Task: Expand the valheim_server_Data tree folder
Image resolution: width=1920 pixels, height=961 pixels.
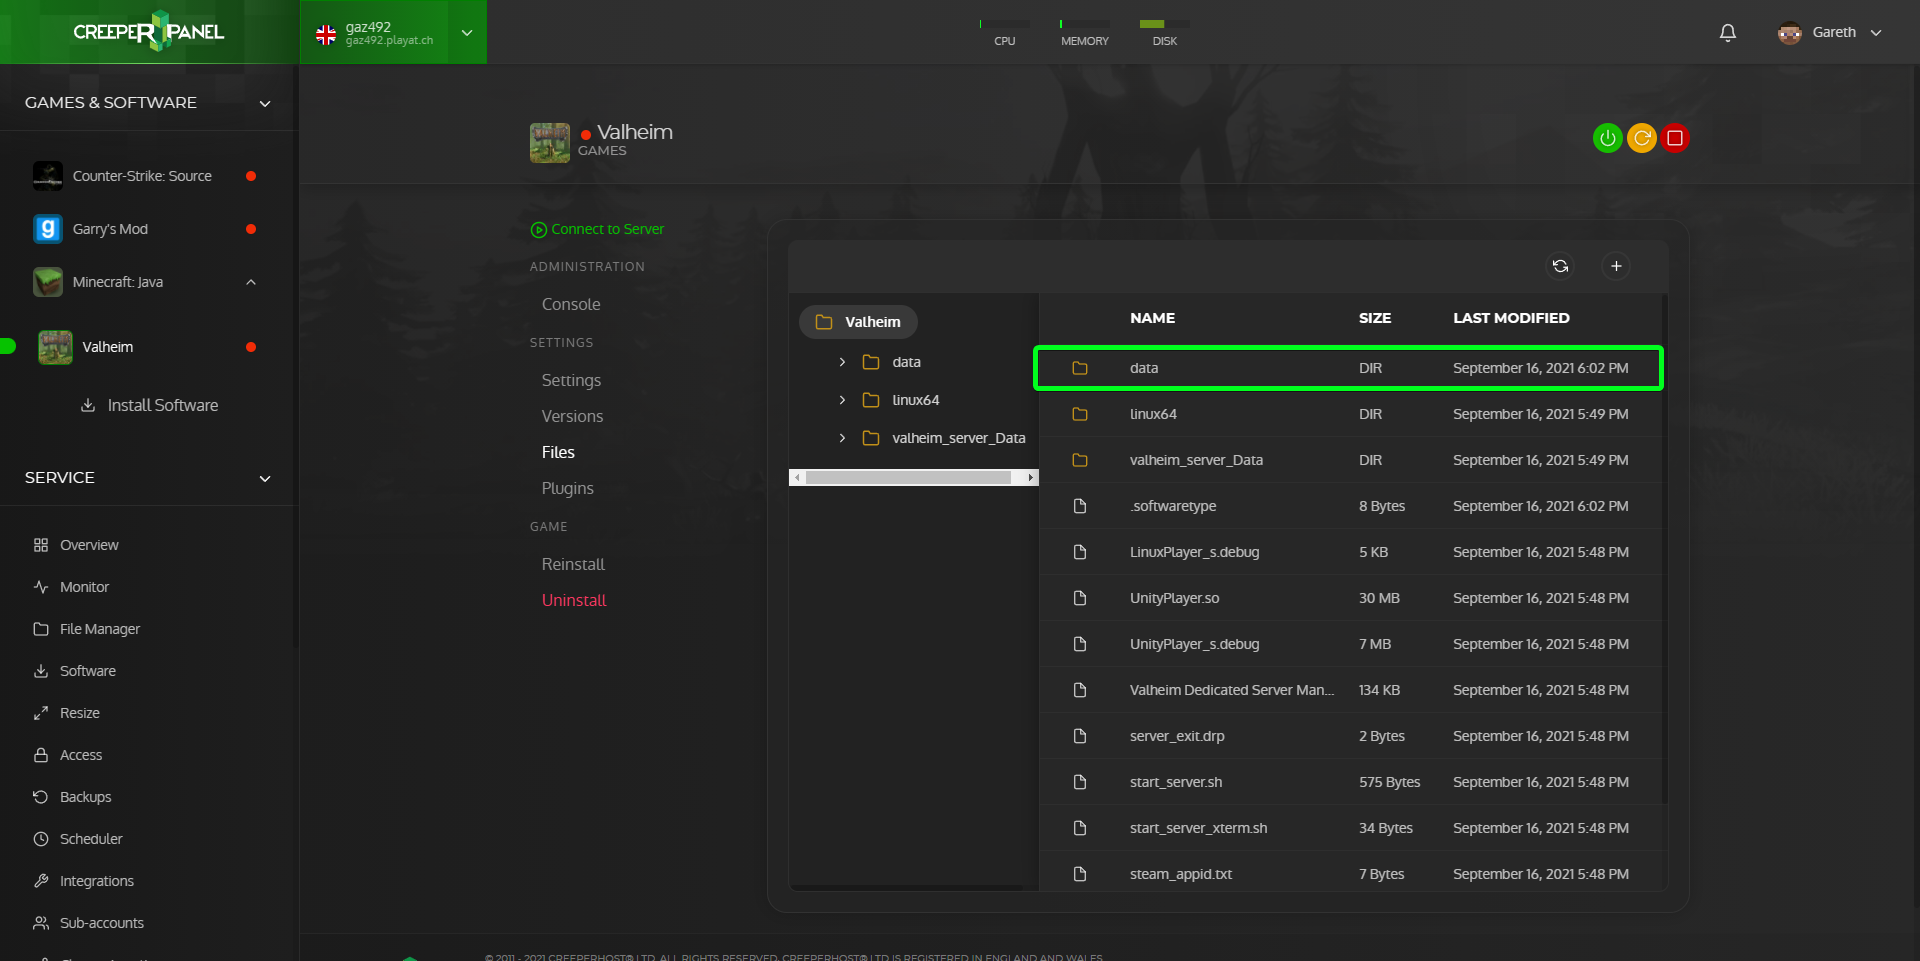Action: 842,438
